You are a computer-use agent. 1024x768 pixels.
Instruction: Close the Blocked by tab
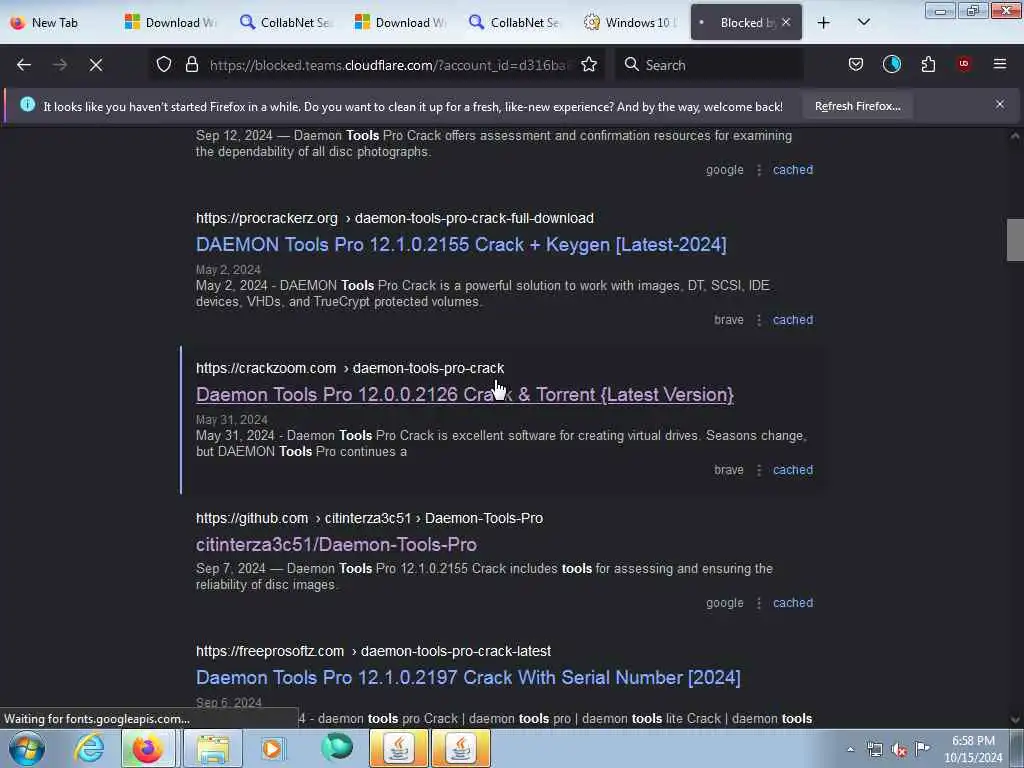[786, 23]
